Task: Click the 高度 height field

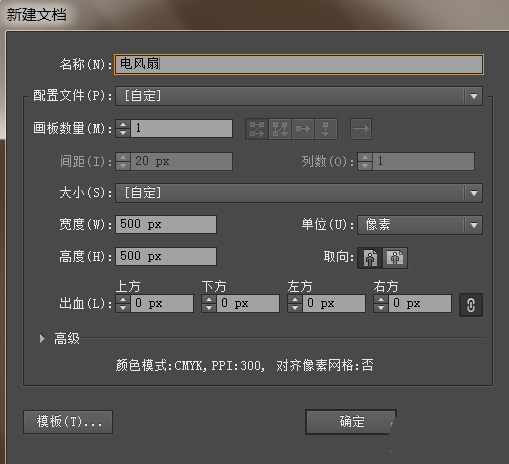Action: pos(166,256)
